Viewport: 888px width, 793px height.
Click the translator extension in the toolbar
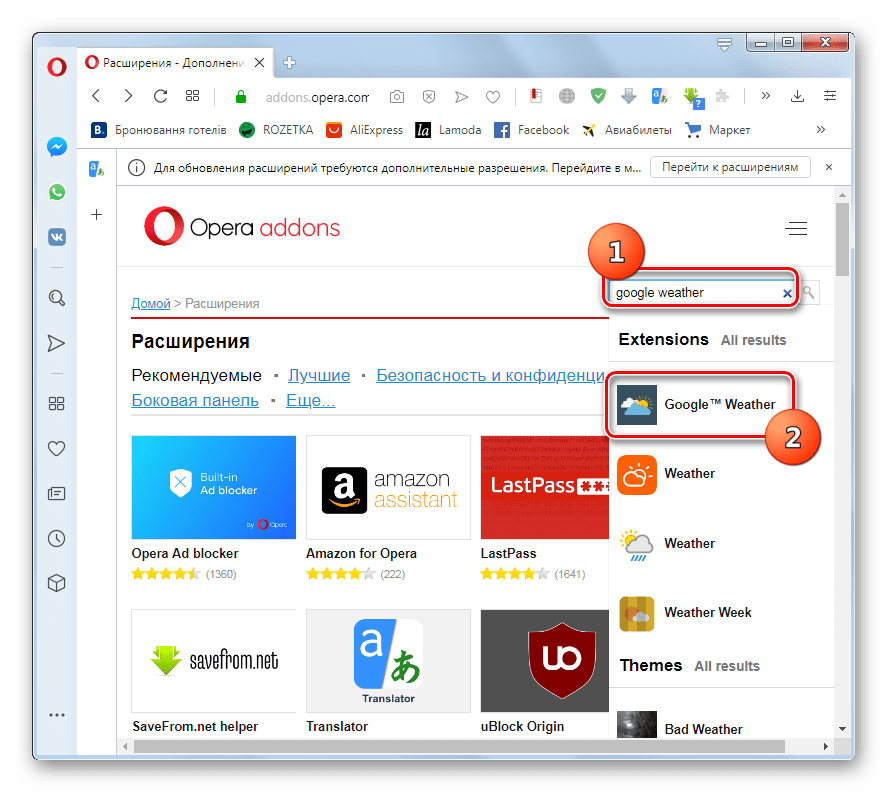tap(659, 96)
